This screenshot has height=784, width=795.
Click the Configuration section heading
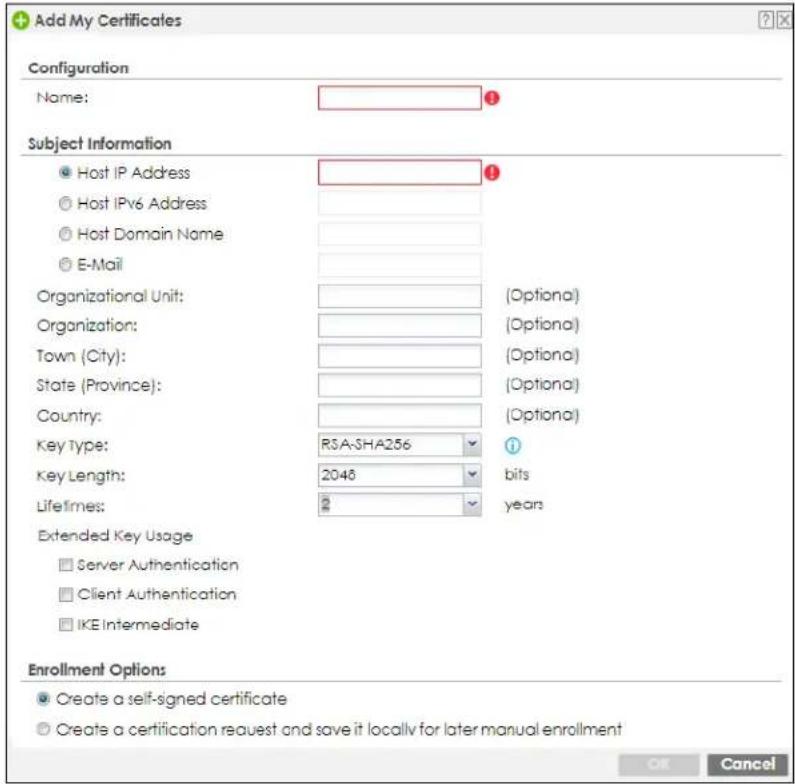(x=79, y=68)
